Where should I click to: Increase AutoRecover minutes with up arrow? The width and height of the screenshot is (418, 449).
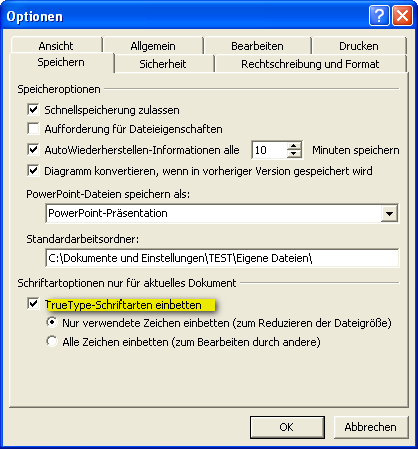click(294, 146)
